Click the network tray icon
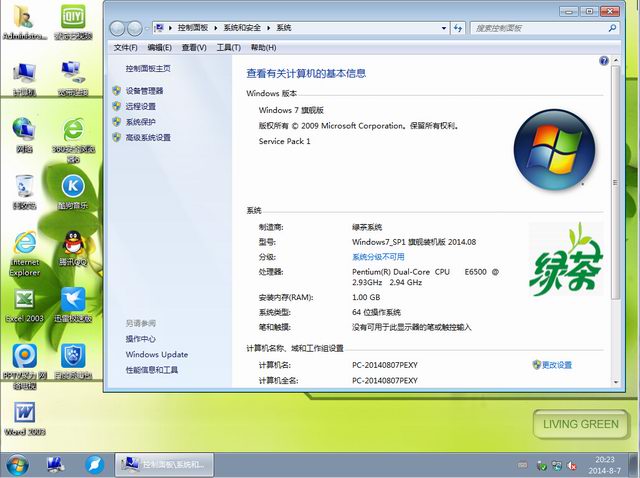The image size is (640, 478). pyautogui.click(x=557, y=465)
